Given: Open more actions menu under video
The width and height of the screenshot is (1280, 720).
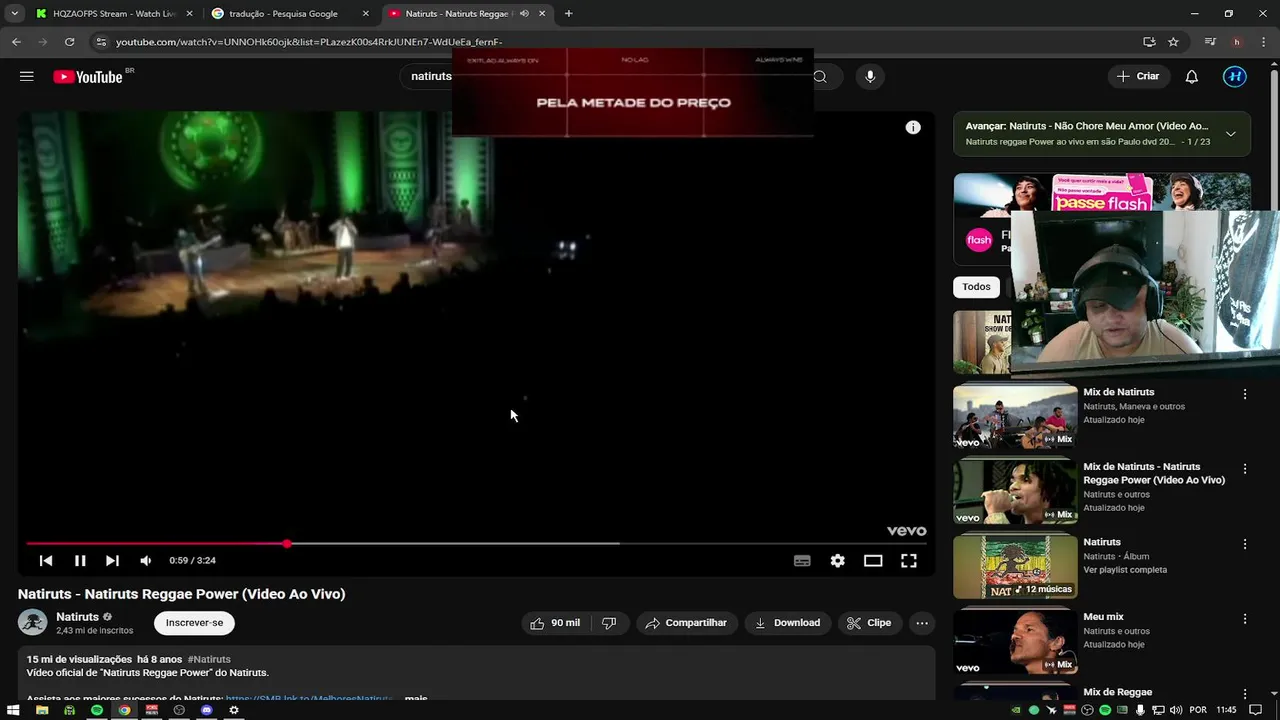Looking at the screenshot, I should [922, 623].
